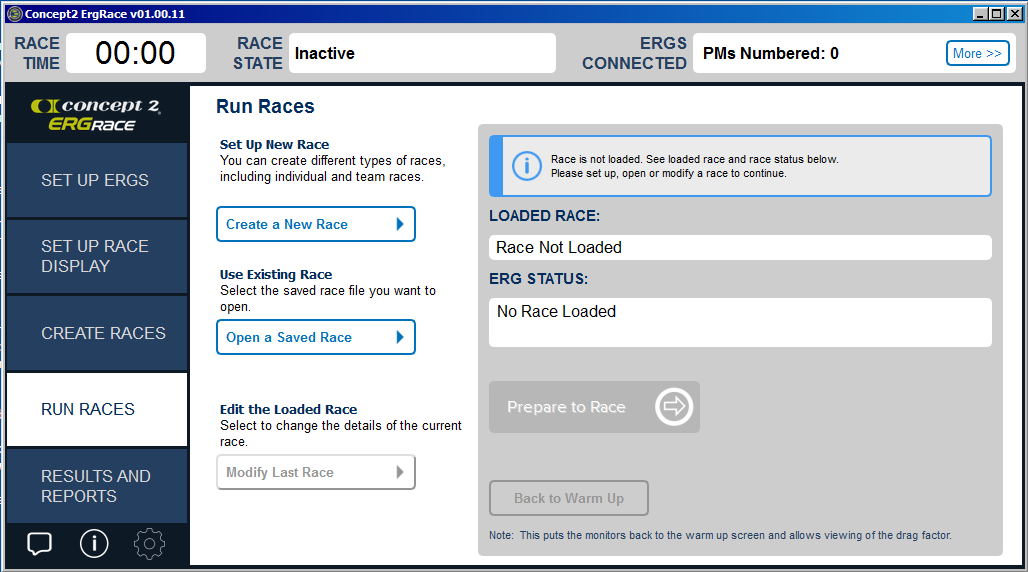
Task: Click the Loaded Race text field
Action: click(739, 247)
